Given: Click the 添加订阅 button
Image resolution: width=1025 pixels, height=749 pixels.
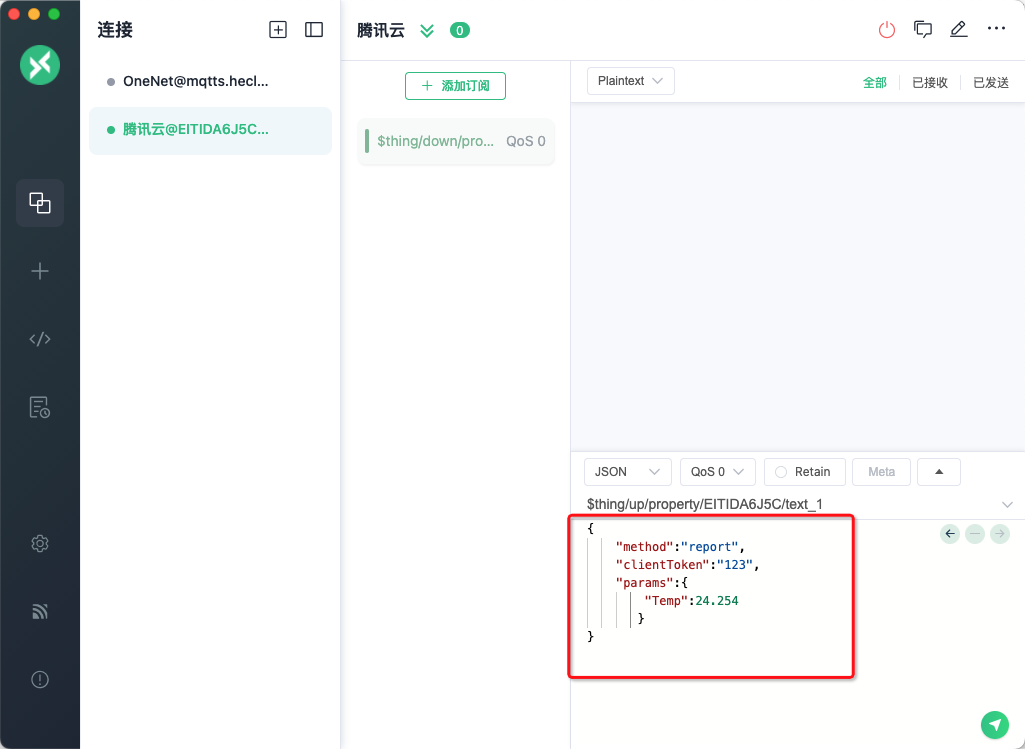Looking at the screenshot, I should click(455, 86).
